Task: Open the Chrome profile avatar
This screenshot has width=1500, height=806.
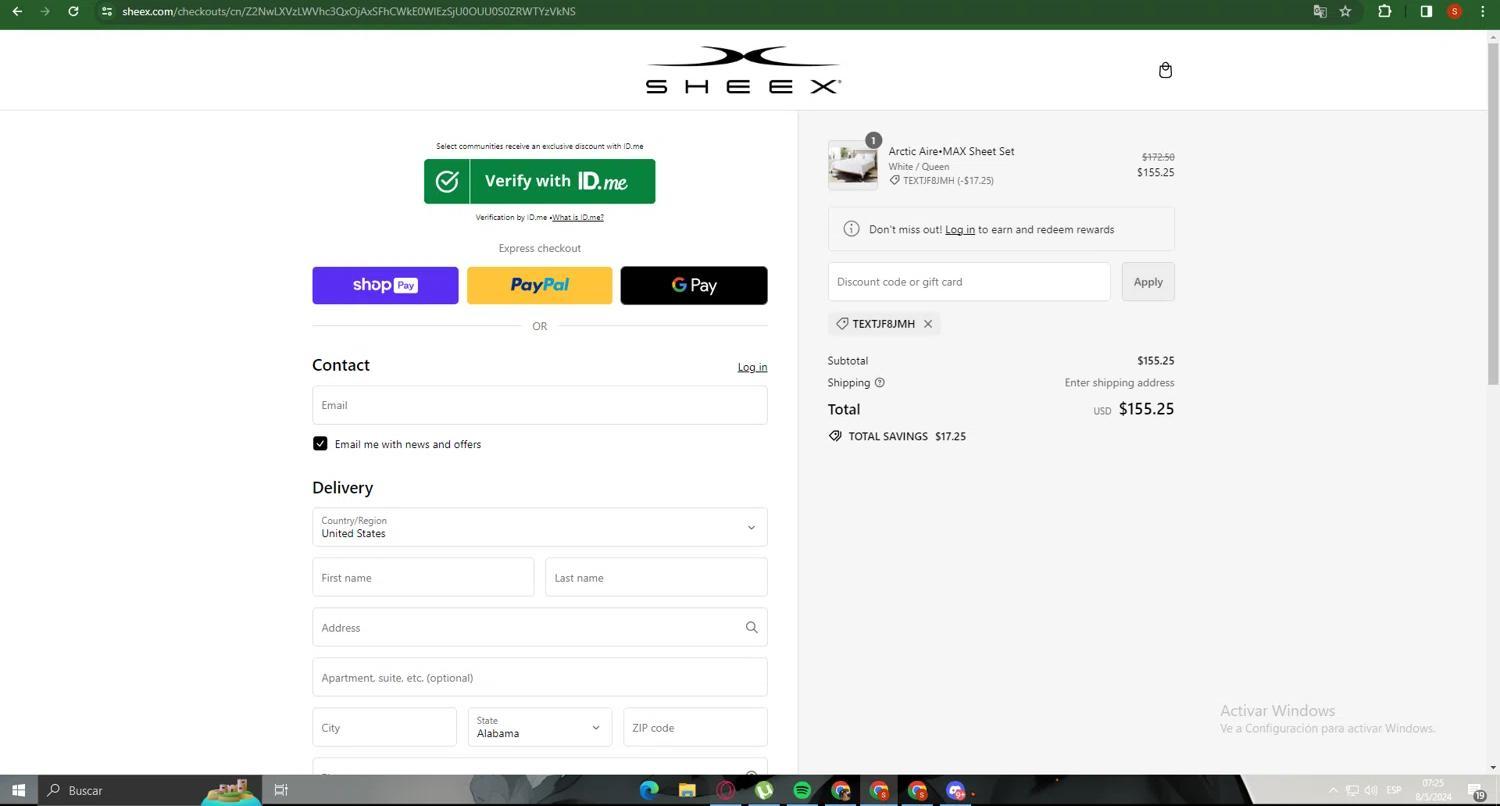Action: tap(1455, 11)
